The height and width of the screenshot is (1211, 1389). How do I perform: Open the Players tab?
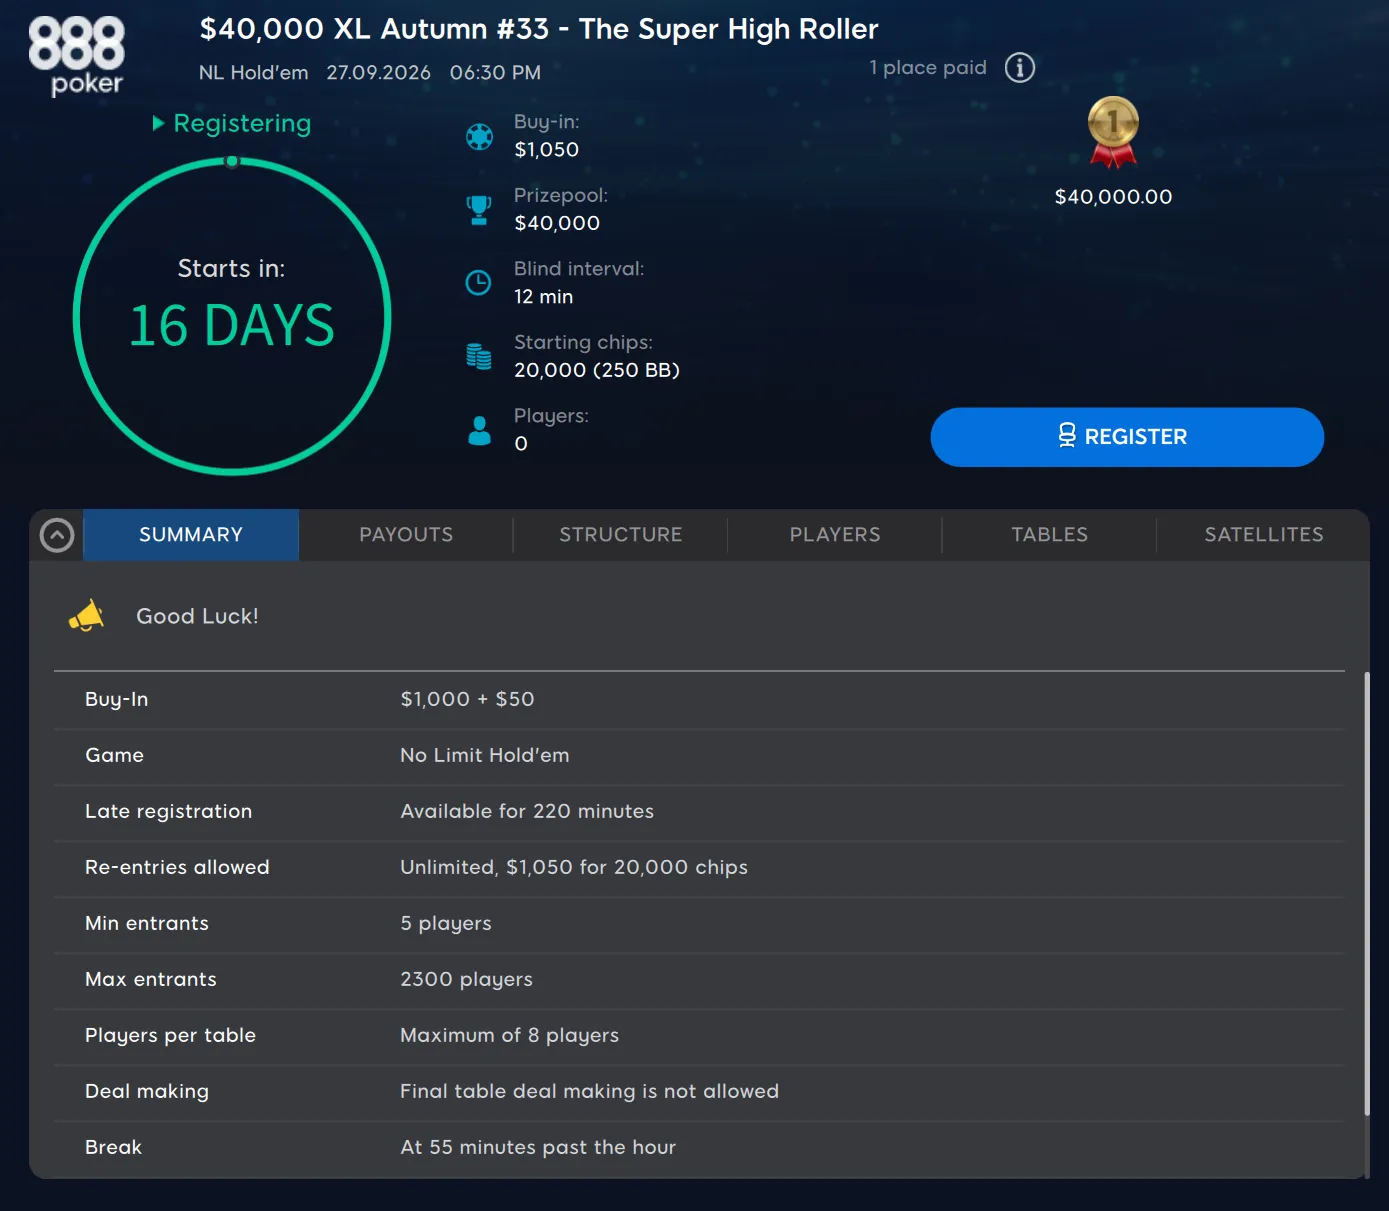[835, 535]
